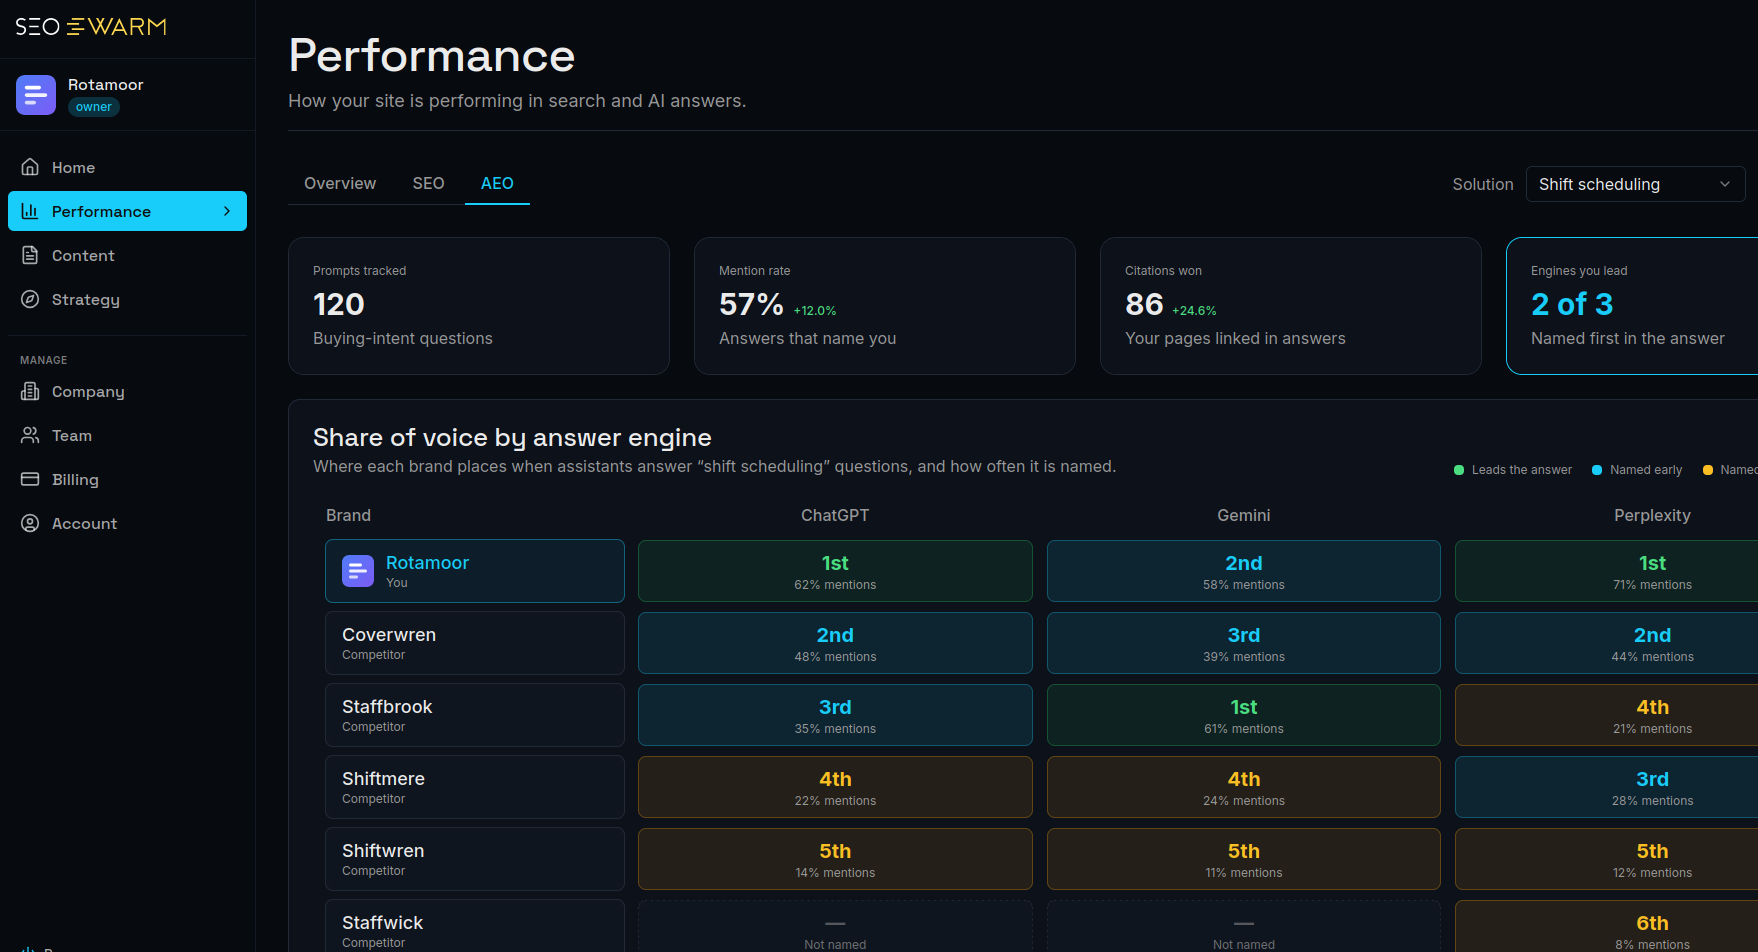Click the Content document icon
1758x952 pixels.
(30, 255)
